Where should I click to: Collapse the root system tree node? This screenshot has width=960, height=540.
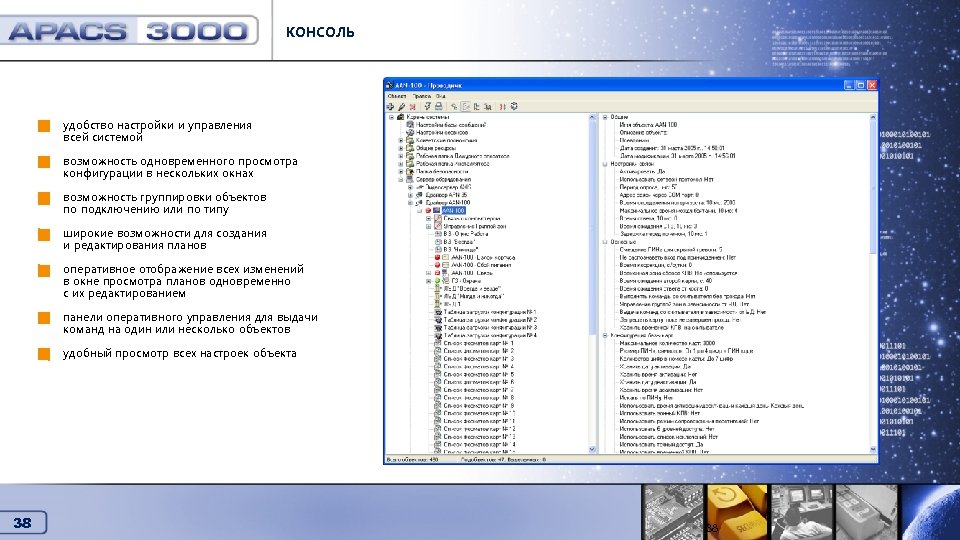pos(392,117)
